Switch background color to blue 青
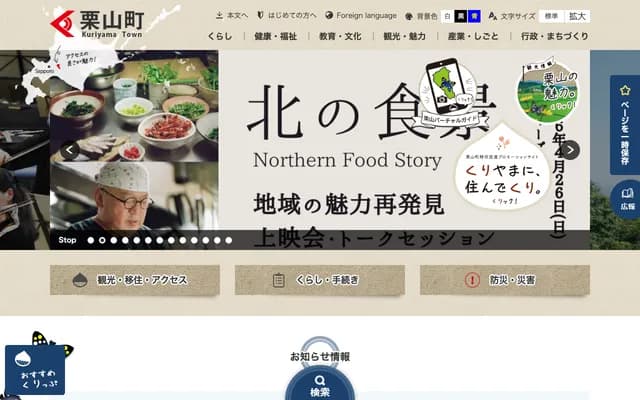The height and width of the screenshot is (400, 640). pyautogui.click(x=474, y=16)
